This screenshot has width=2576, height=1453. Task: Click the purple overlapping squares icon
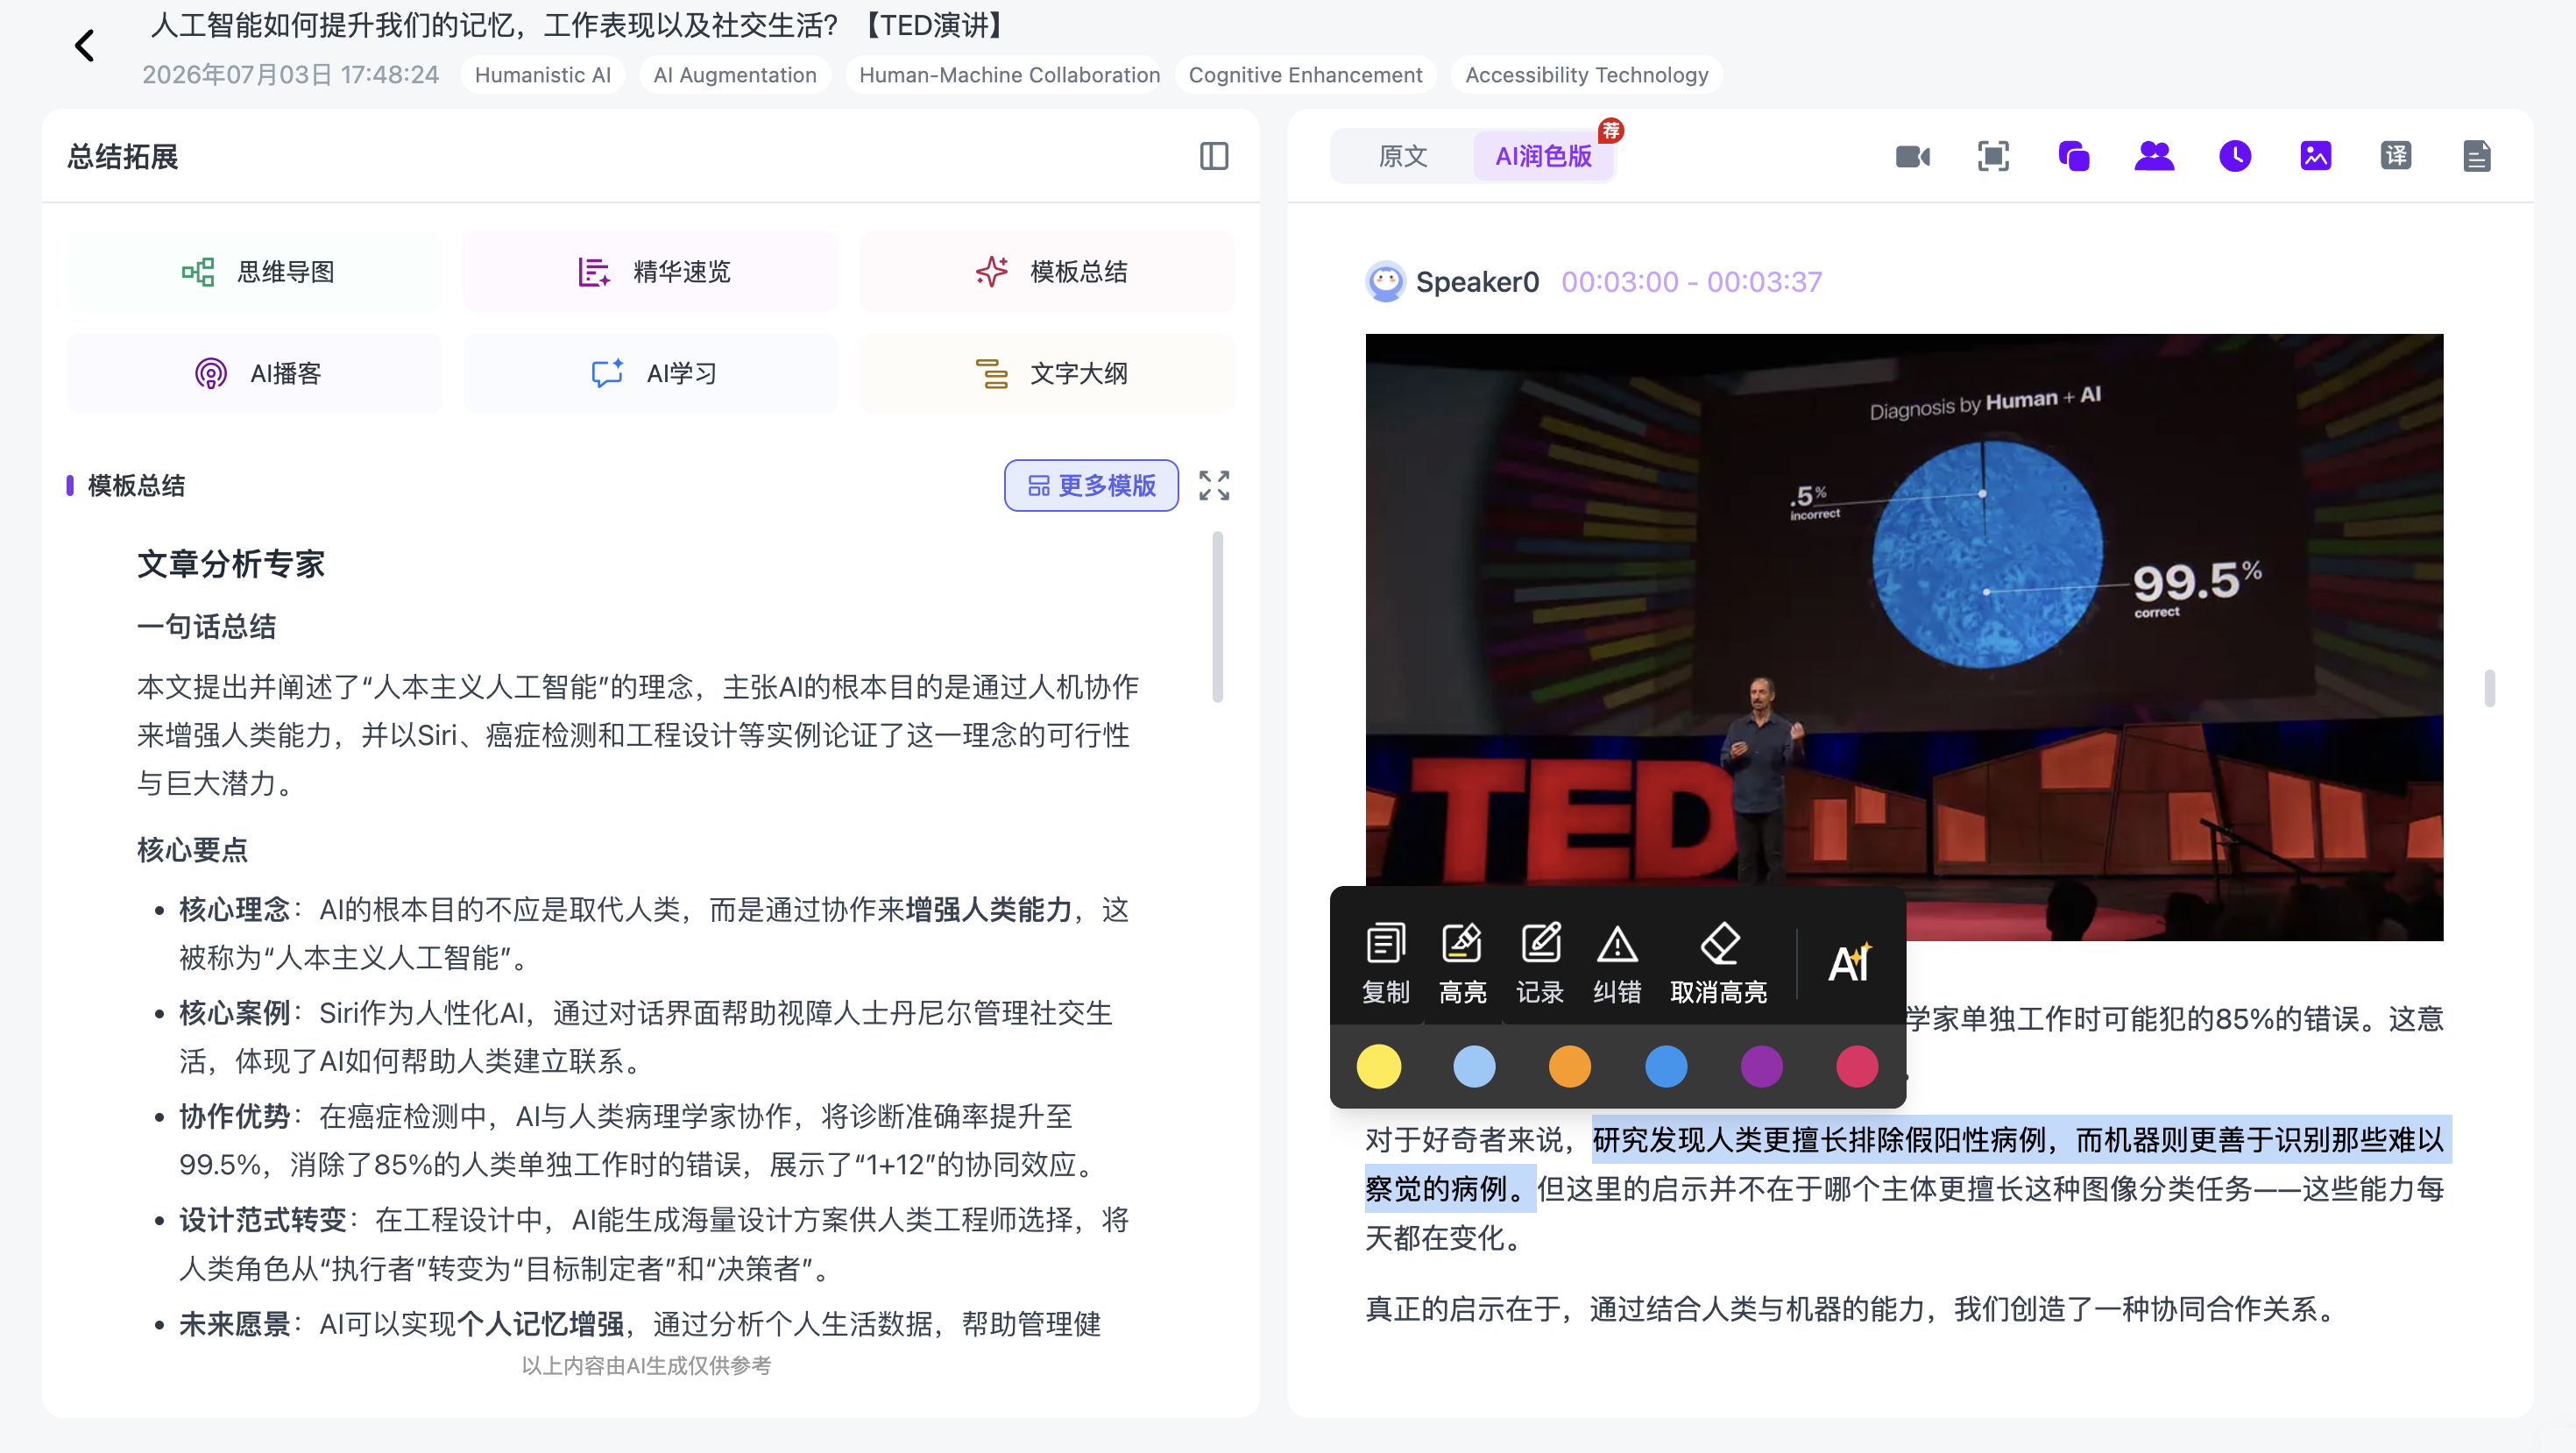click(x=2074, y=156)
